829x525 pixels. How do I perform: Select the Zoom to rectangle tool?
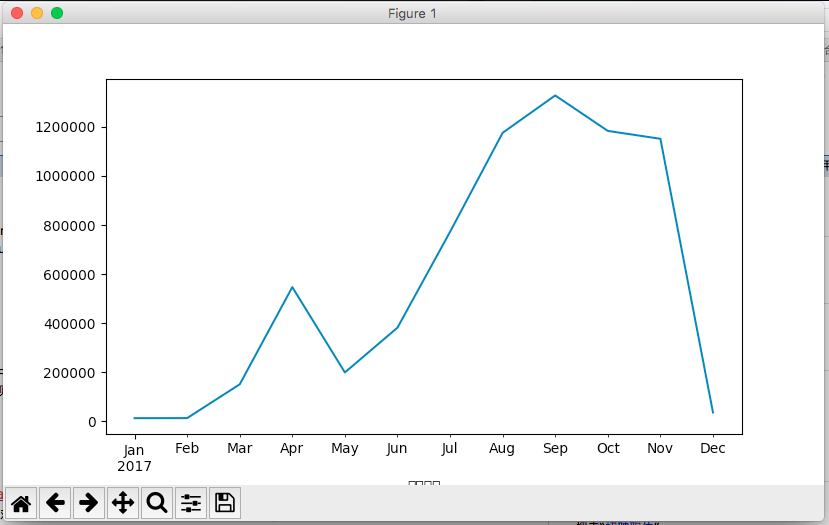pyautogui.click(x=156, y=503)
